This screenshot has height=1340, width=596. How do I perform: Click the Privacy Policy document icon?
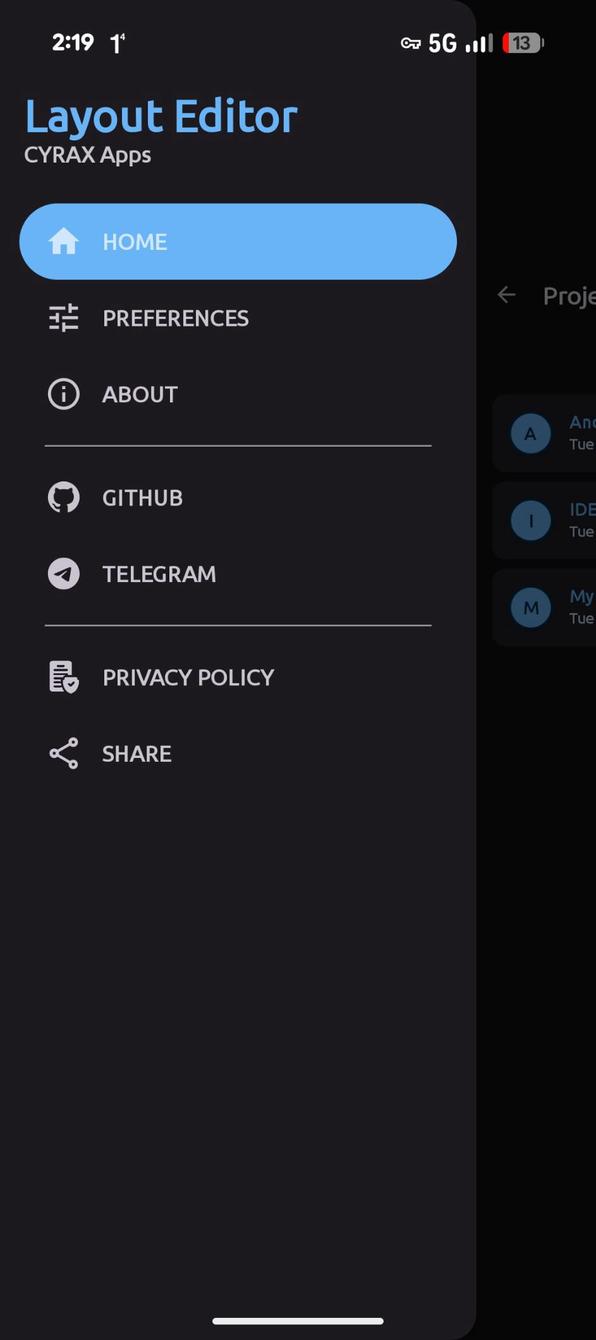[64, 677]
